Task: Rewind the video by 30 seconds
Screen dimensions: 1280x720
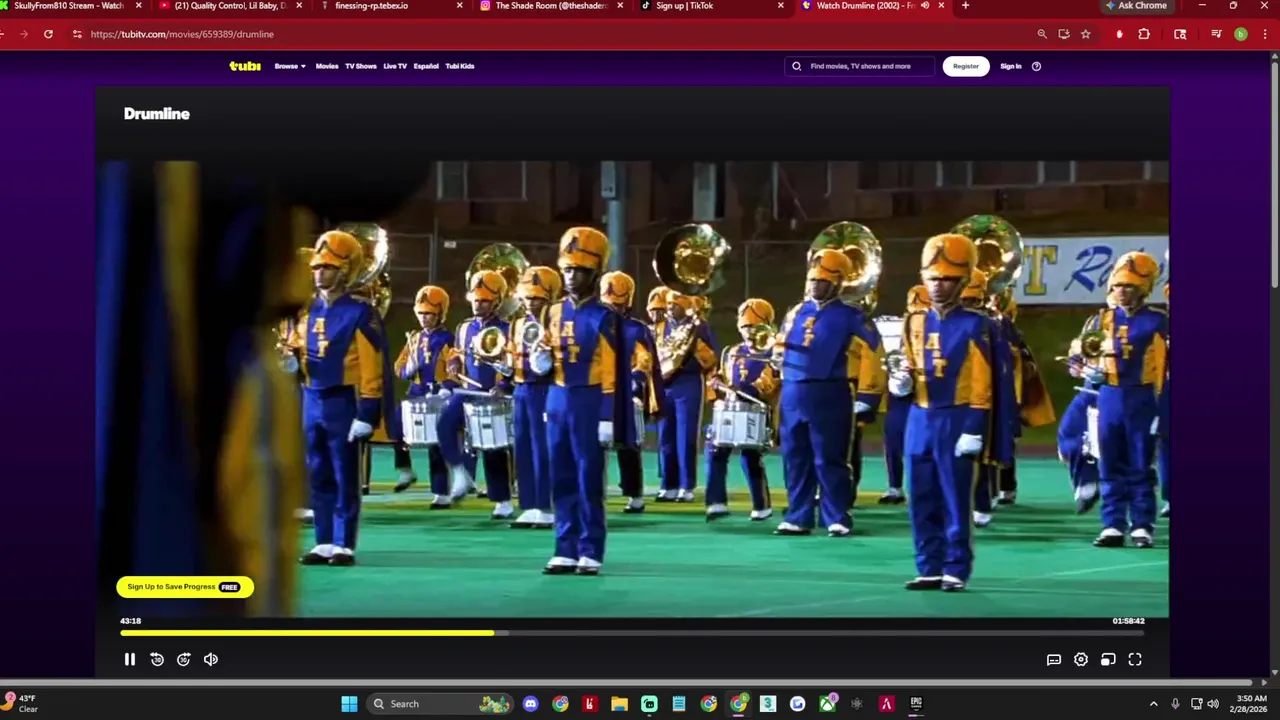Action: [157, 659]
